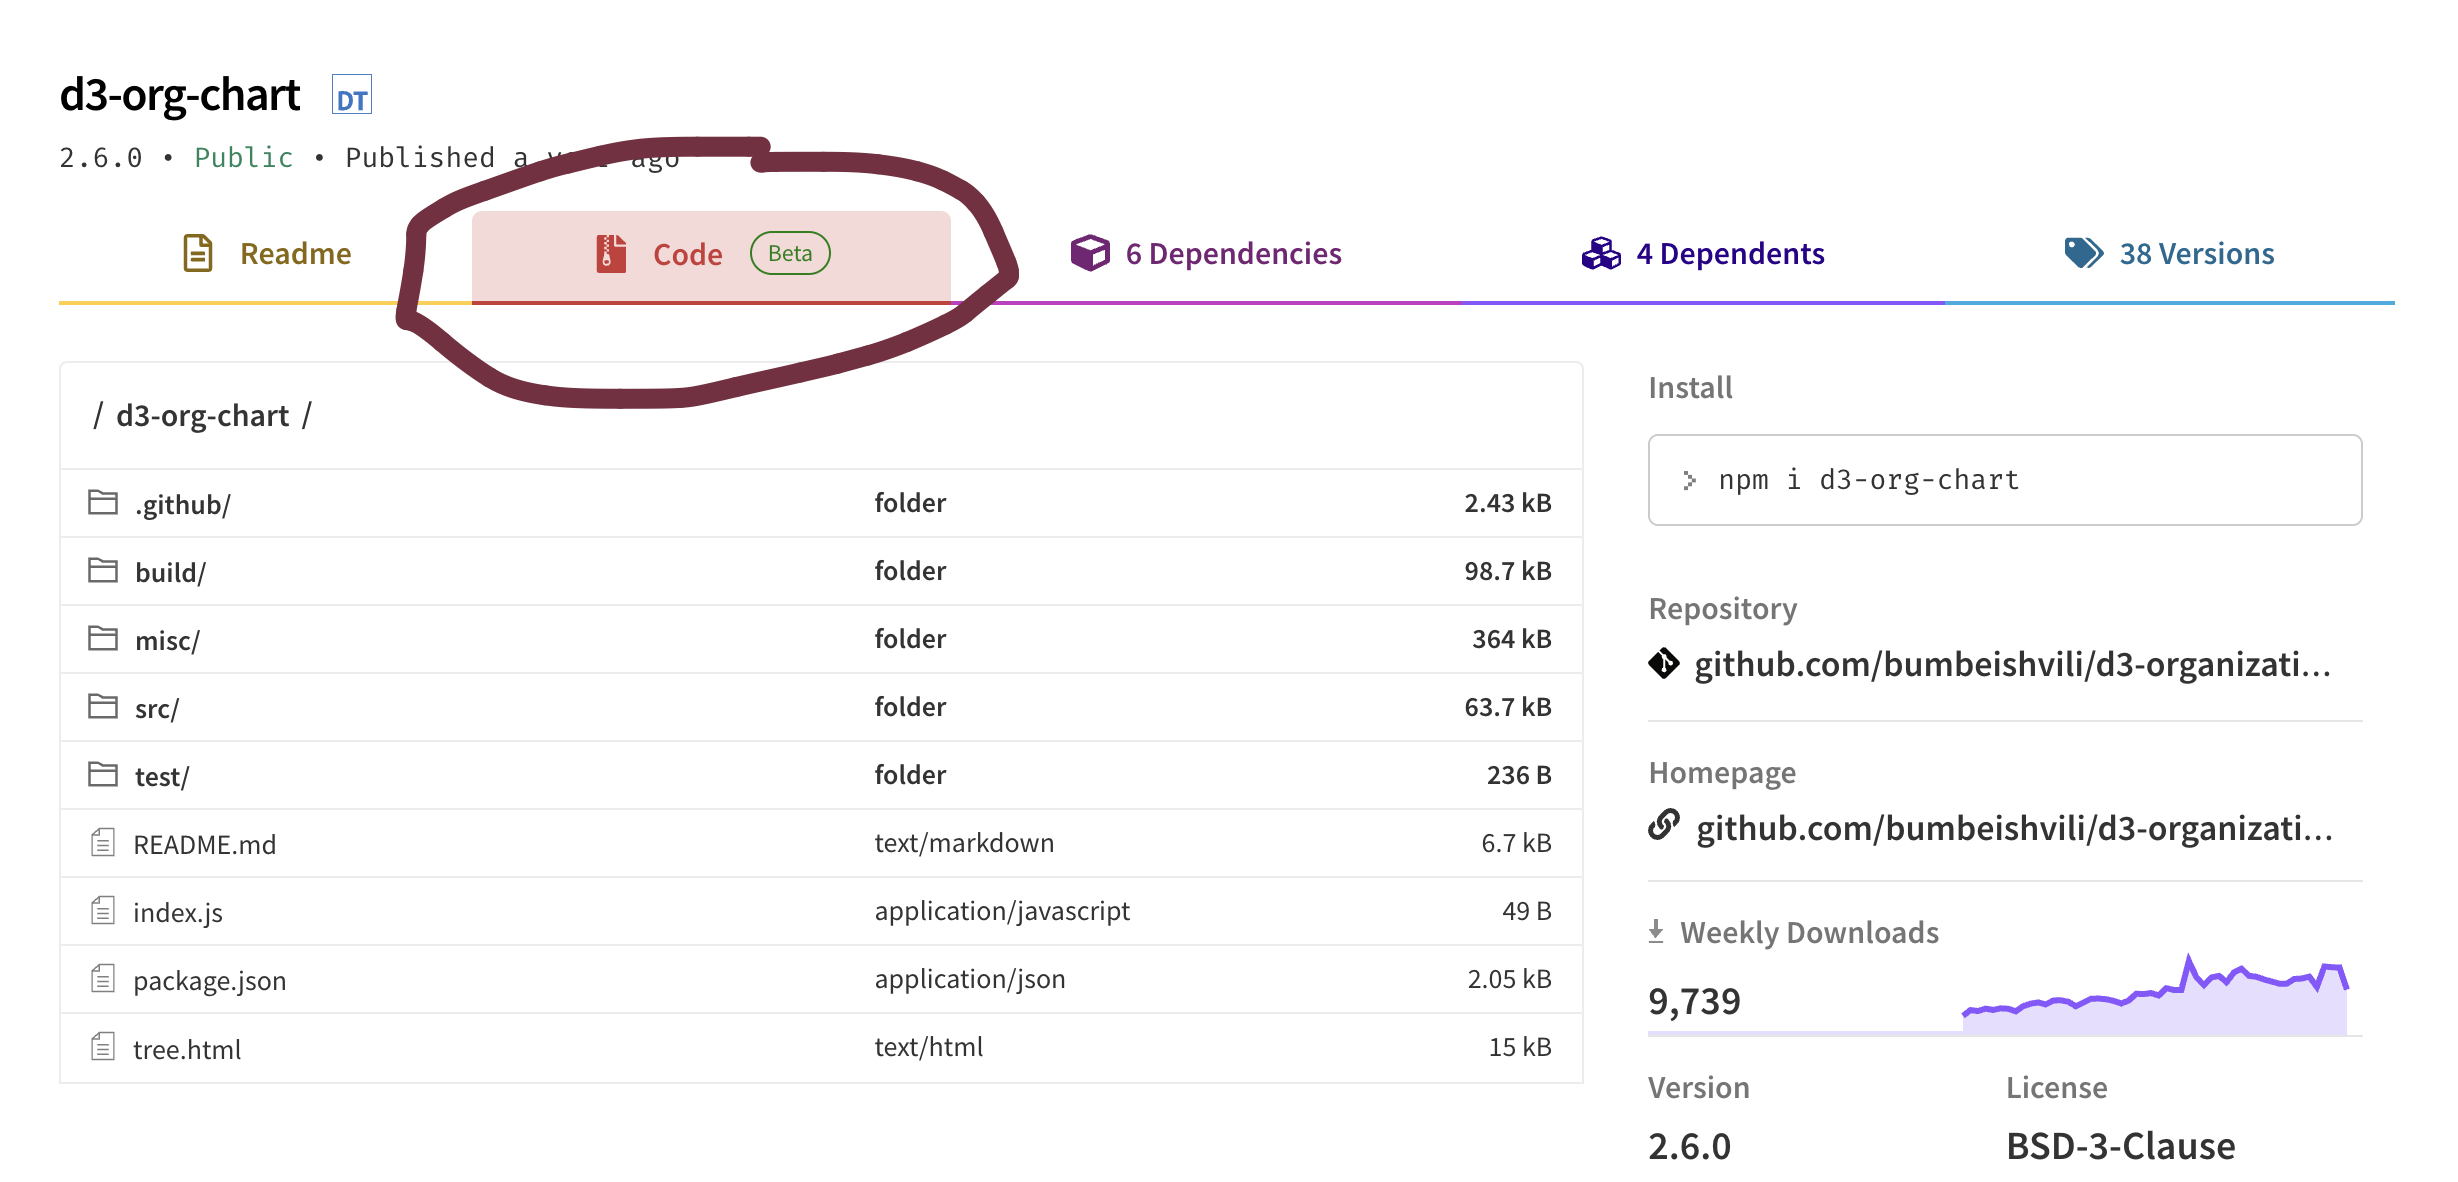Click the link icon beside Homepage
The image size is (2458, 1182).
tap(1665, 828)
